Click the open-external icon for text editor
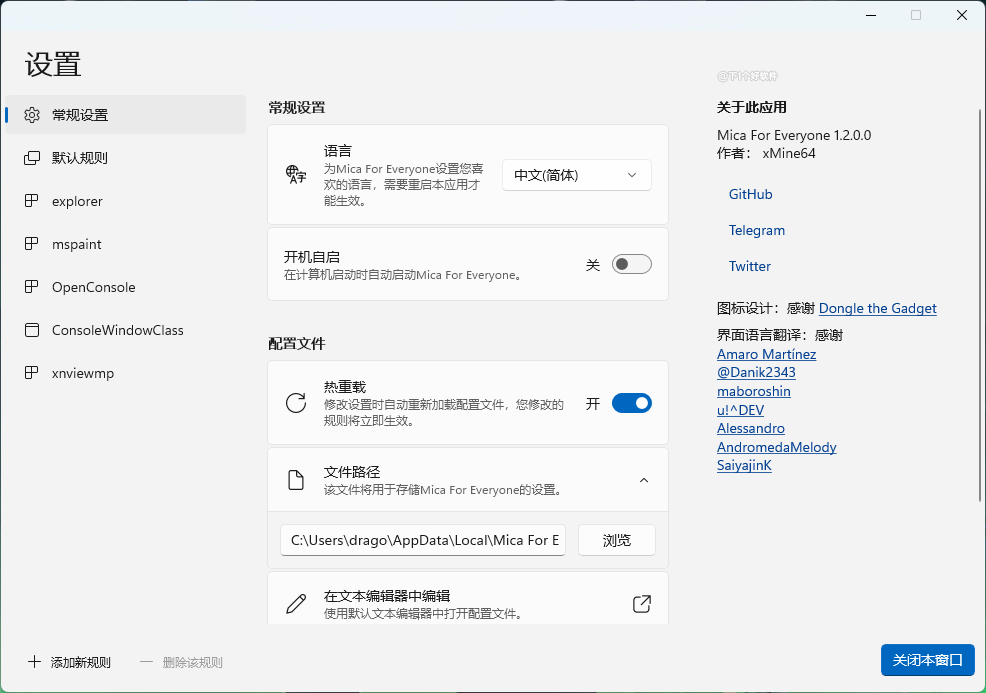The height and width of the screenshot is (693, 986). click(x=642, y=604)
